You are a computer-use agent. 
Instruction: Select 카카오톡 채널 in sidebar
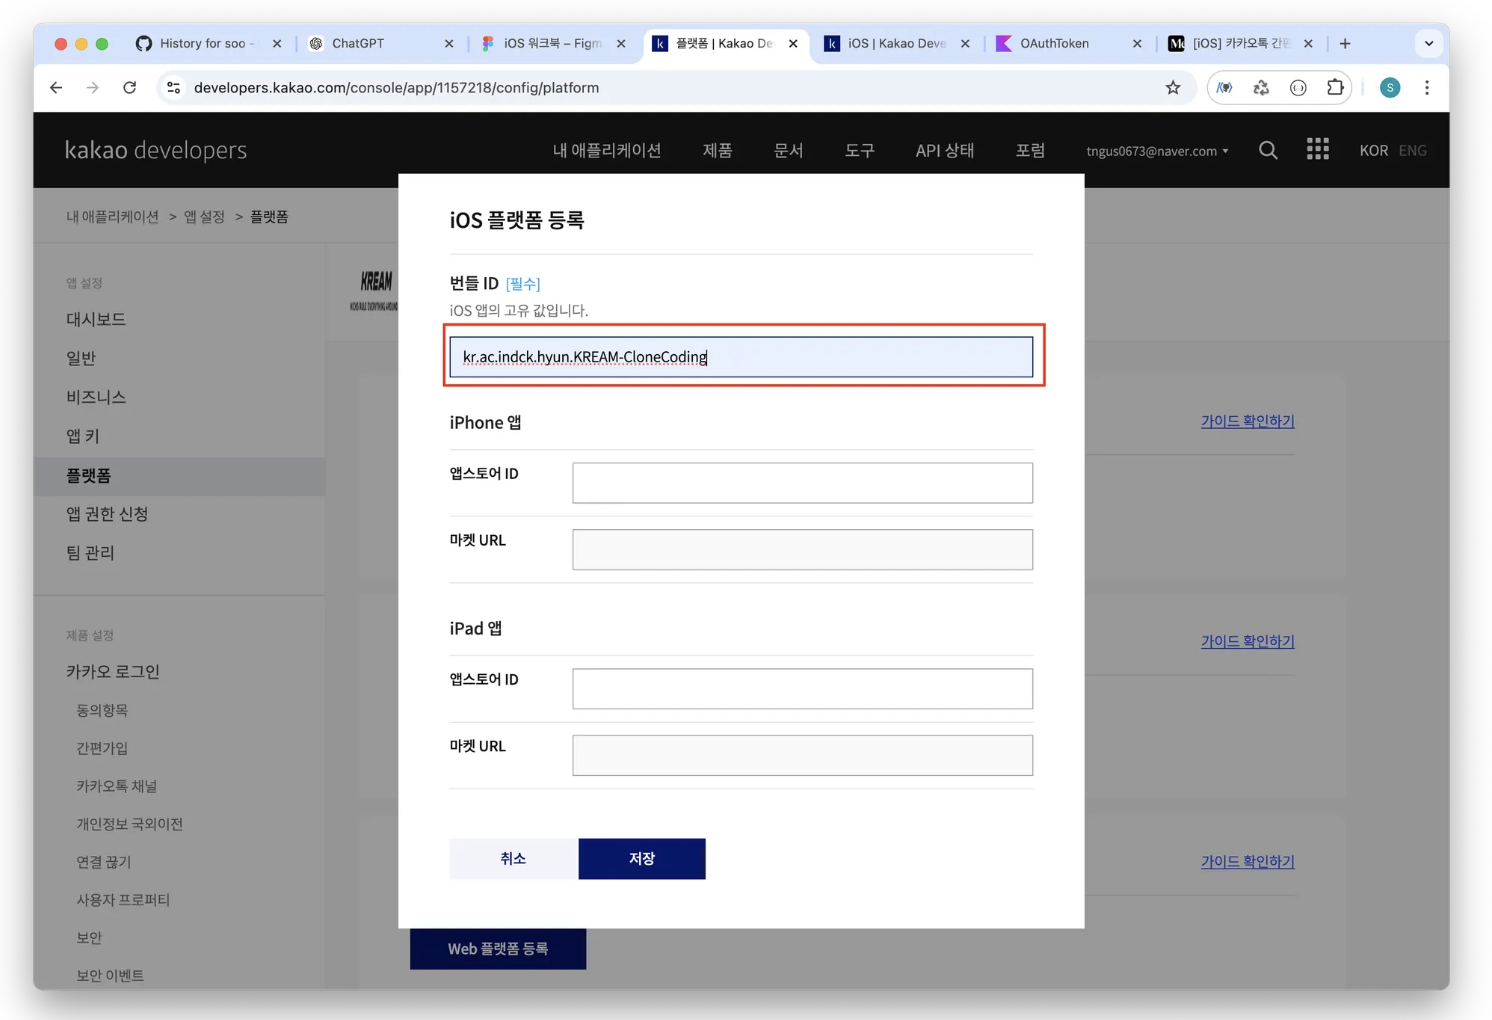[117, 786]
